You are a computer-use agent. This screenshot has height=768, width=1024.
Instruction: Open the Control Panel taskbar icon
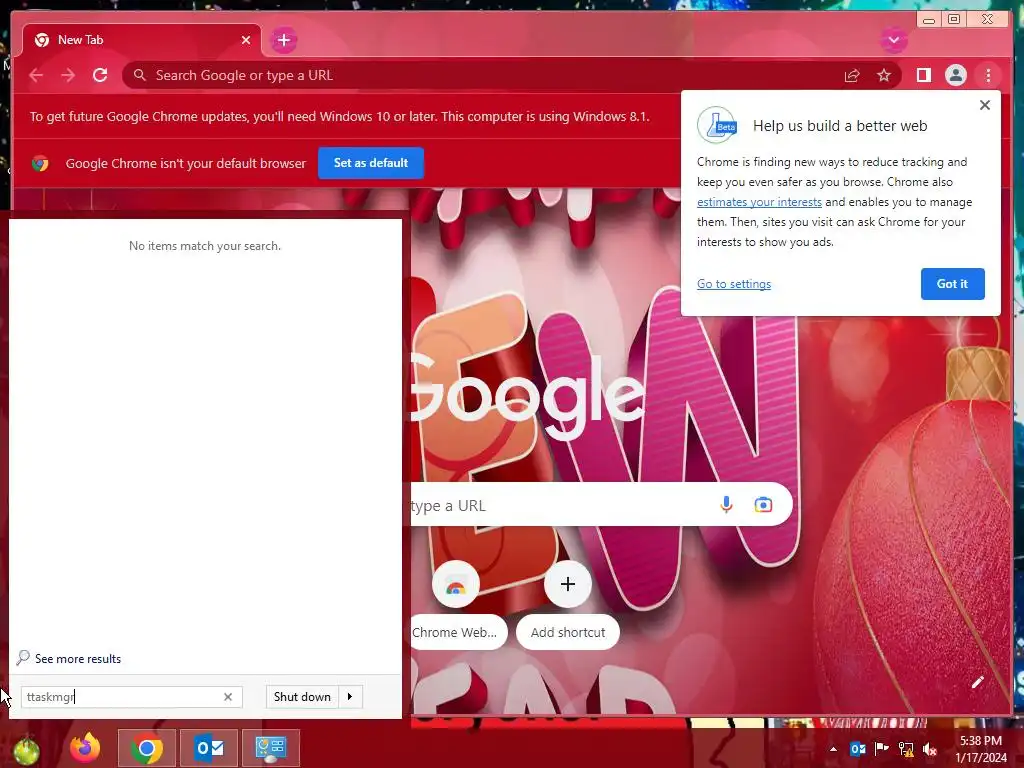[x=271, y=748]
